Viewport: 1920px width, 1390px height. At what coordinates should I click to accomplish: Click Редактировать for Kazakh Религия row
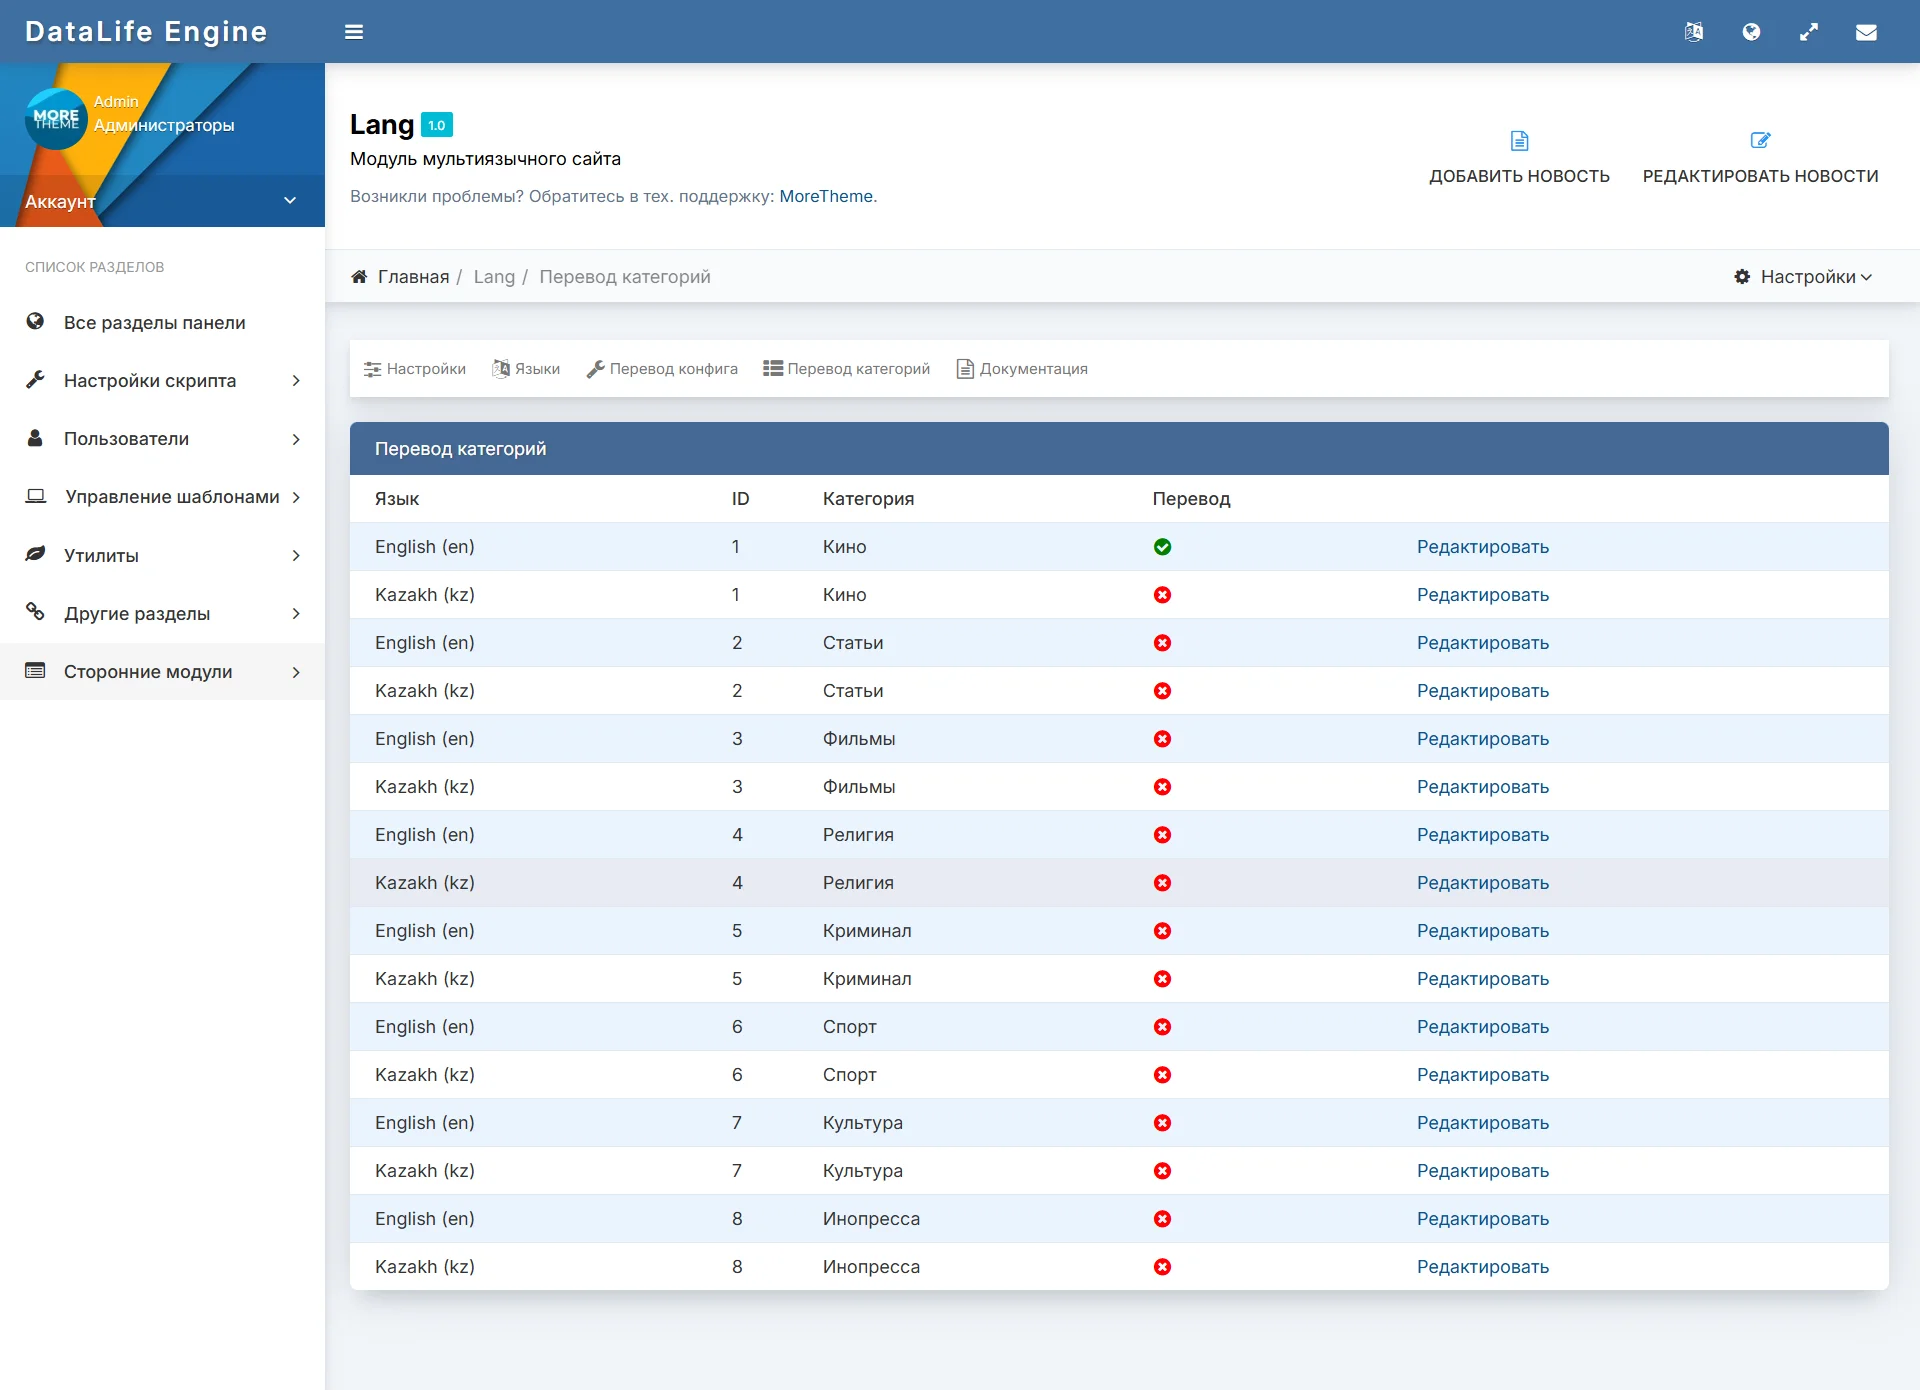coord(1482,883)
